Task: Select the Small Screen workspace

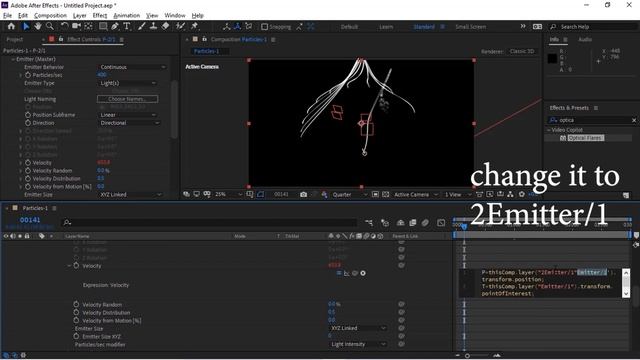Action: click(x=471, y=27)
